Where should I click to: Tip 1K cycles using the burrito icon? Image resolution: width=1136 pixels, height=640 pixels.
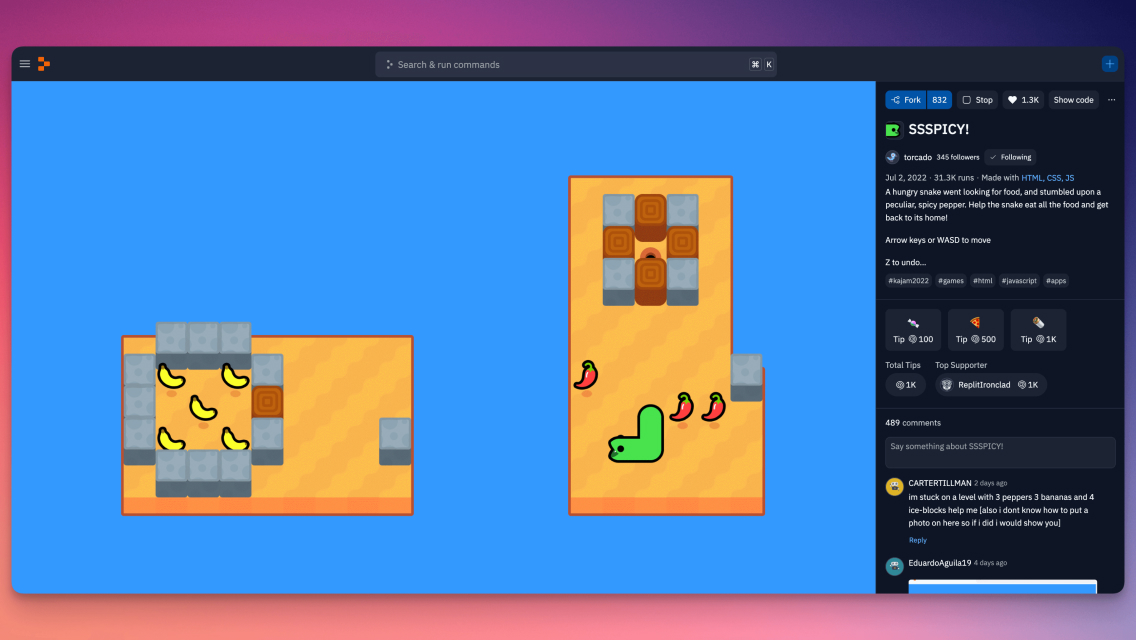point(1037,330)
